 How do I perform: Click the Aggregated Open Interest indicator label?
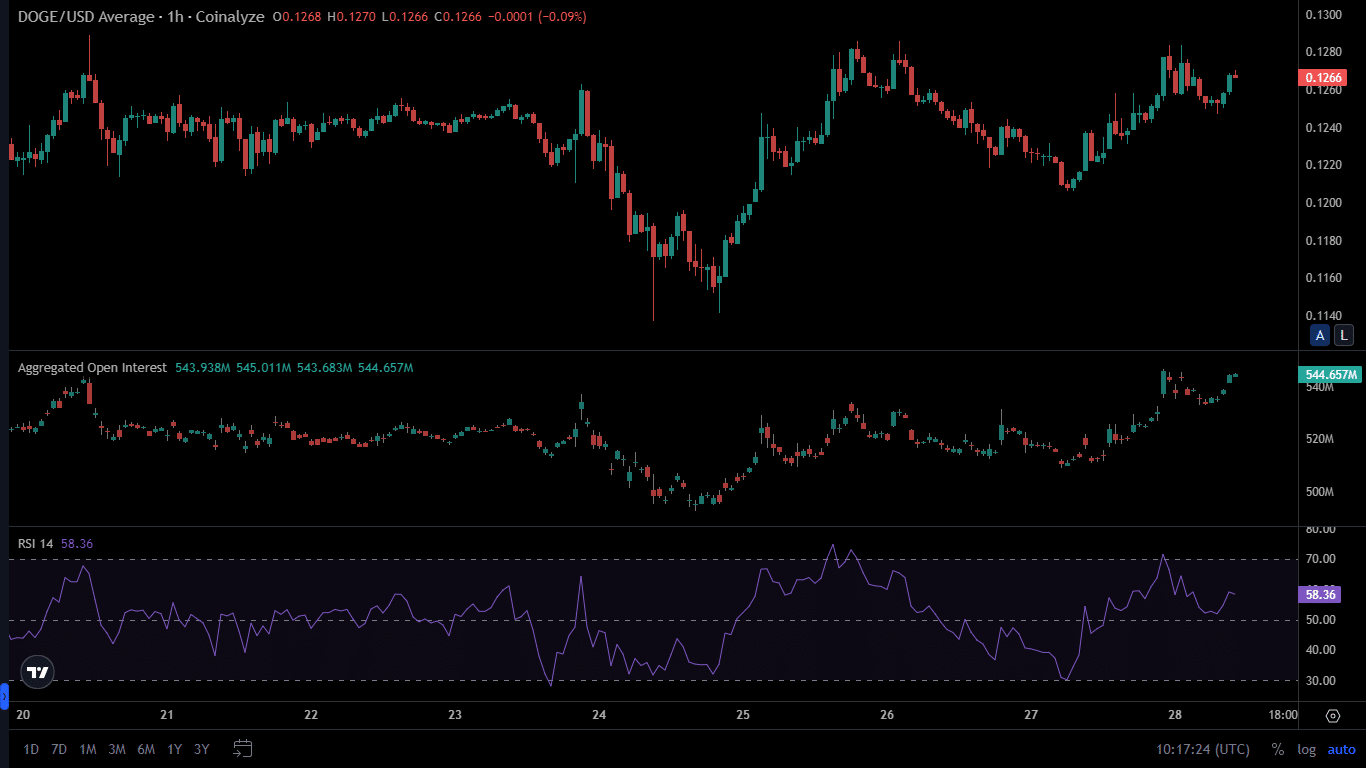pos(92,368)
